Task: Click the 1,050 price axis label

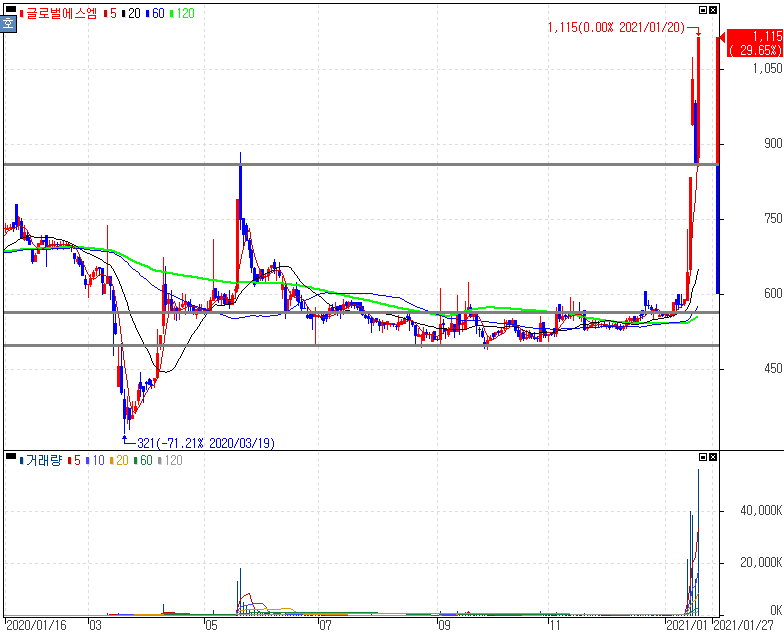Action: coord(767,68)
